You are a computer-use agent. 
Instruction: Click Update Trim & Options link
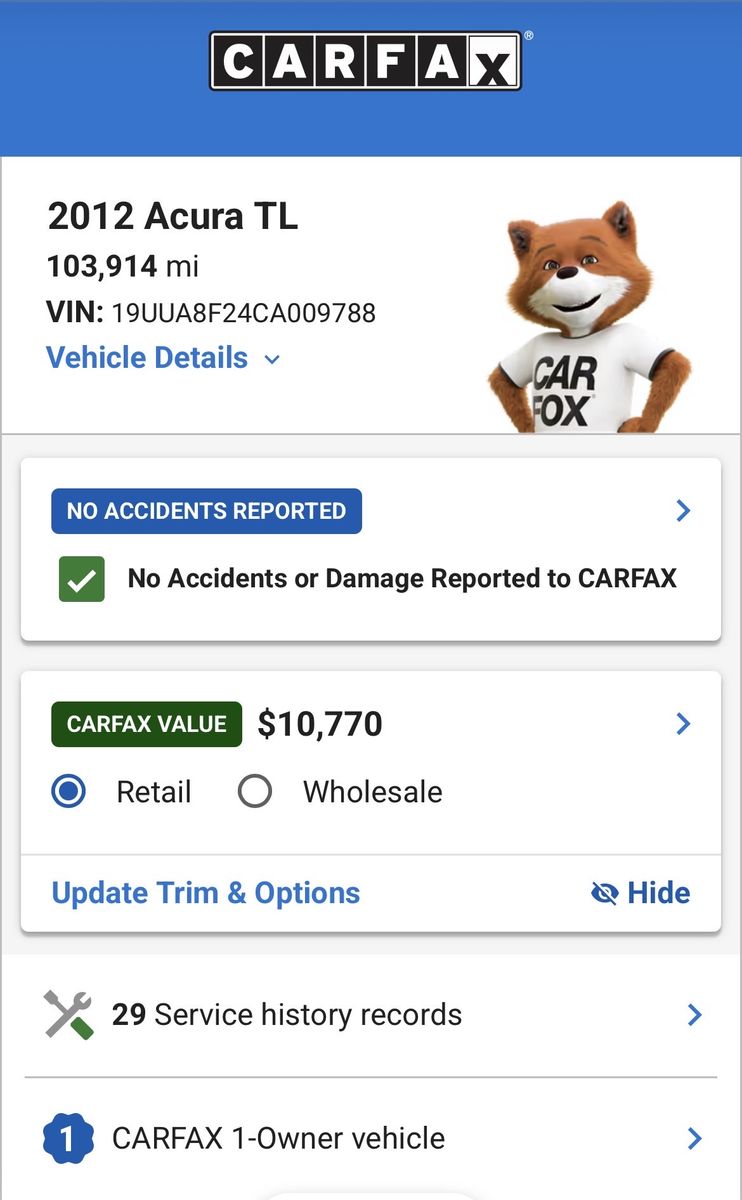[206, 893]
